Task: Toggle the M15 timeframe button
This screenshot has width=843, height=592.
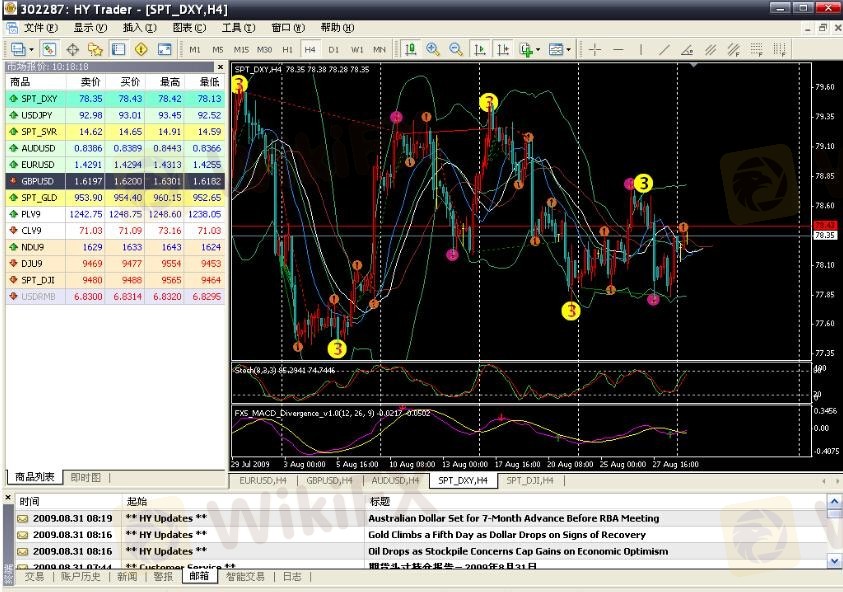Action: [241, 49]
